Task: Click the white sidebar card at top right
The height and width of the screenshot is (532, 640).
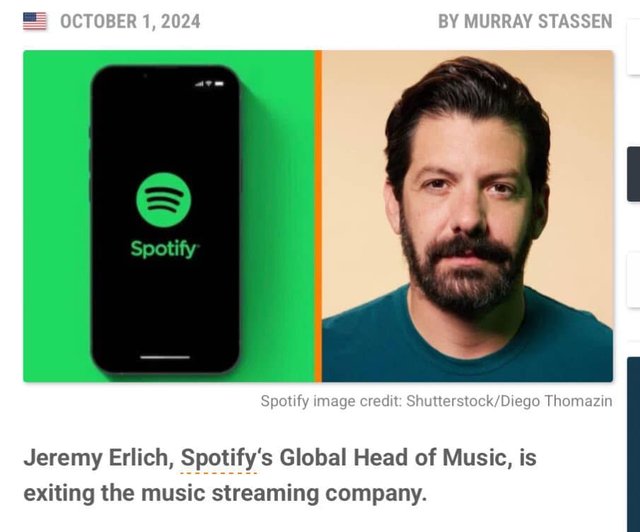Action: [x=633, y=47]
